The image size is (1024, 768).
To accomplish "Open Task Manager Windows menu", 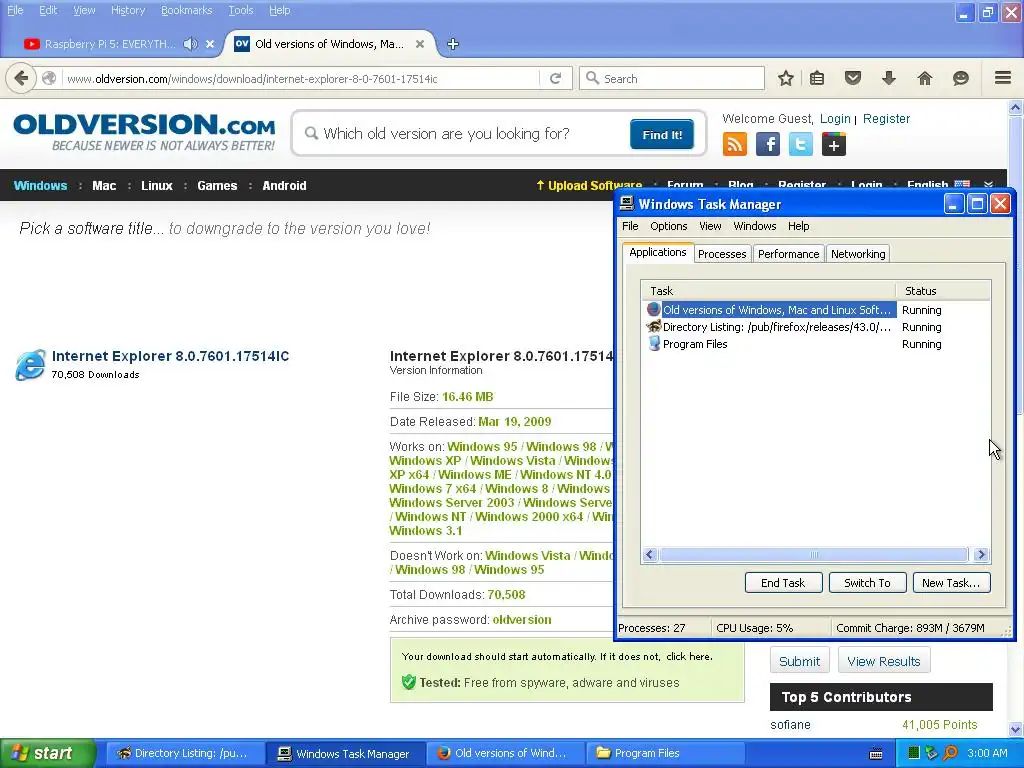I will coord(755,226).
